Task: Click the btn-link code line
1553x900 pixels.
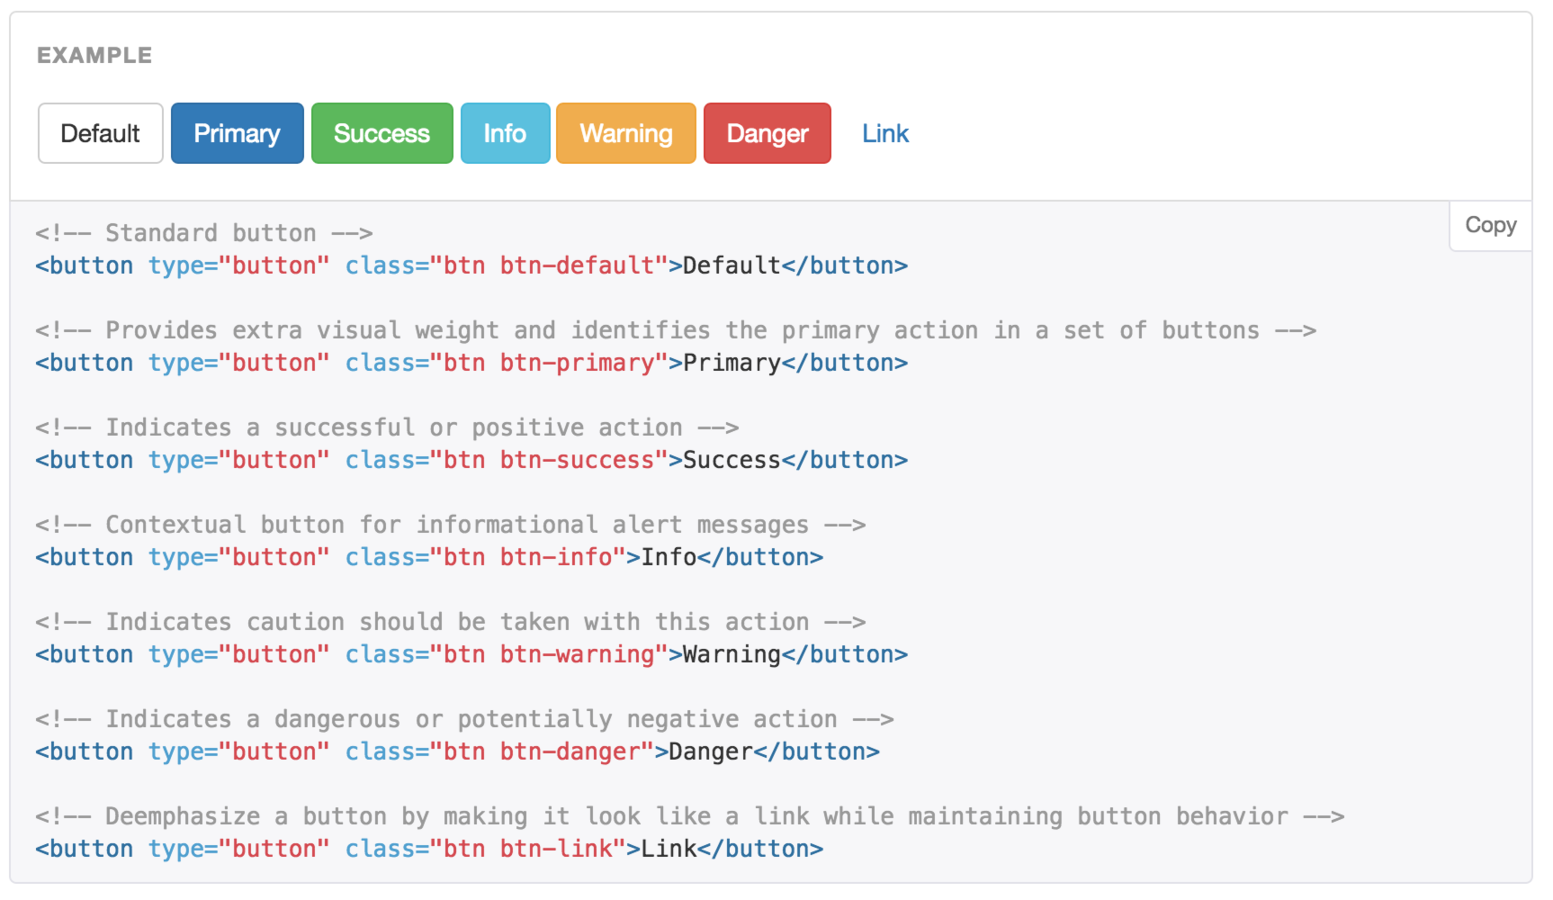Action: pyautogui.click(x=429, y=848)
